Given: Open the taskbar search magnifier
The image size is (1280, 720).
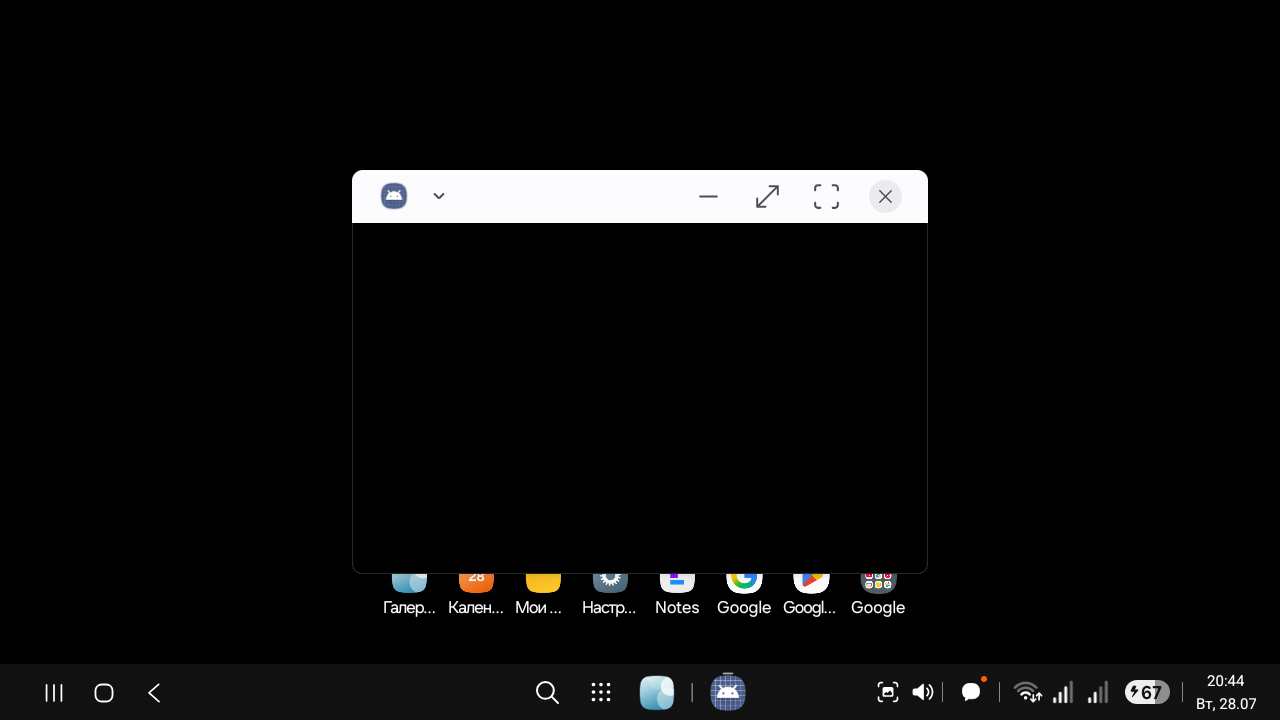Looking at the screenshot, I should pos(547,693).
